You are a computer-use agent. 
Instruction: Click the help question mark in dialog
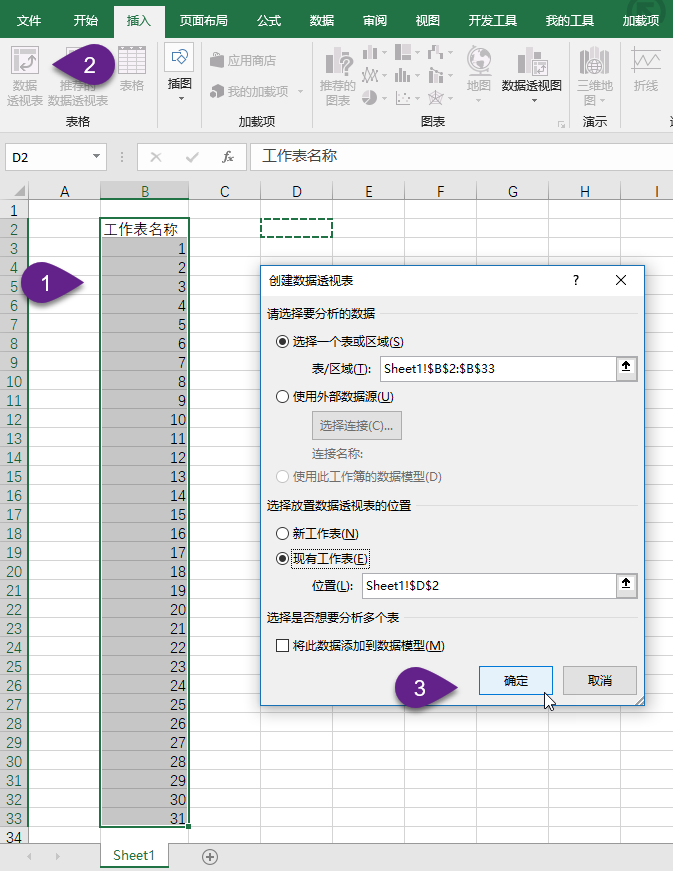click(x=576, y=281)
